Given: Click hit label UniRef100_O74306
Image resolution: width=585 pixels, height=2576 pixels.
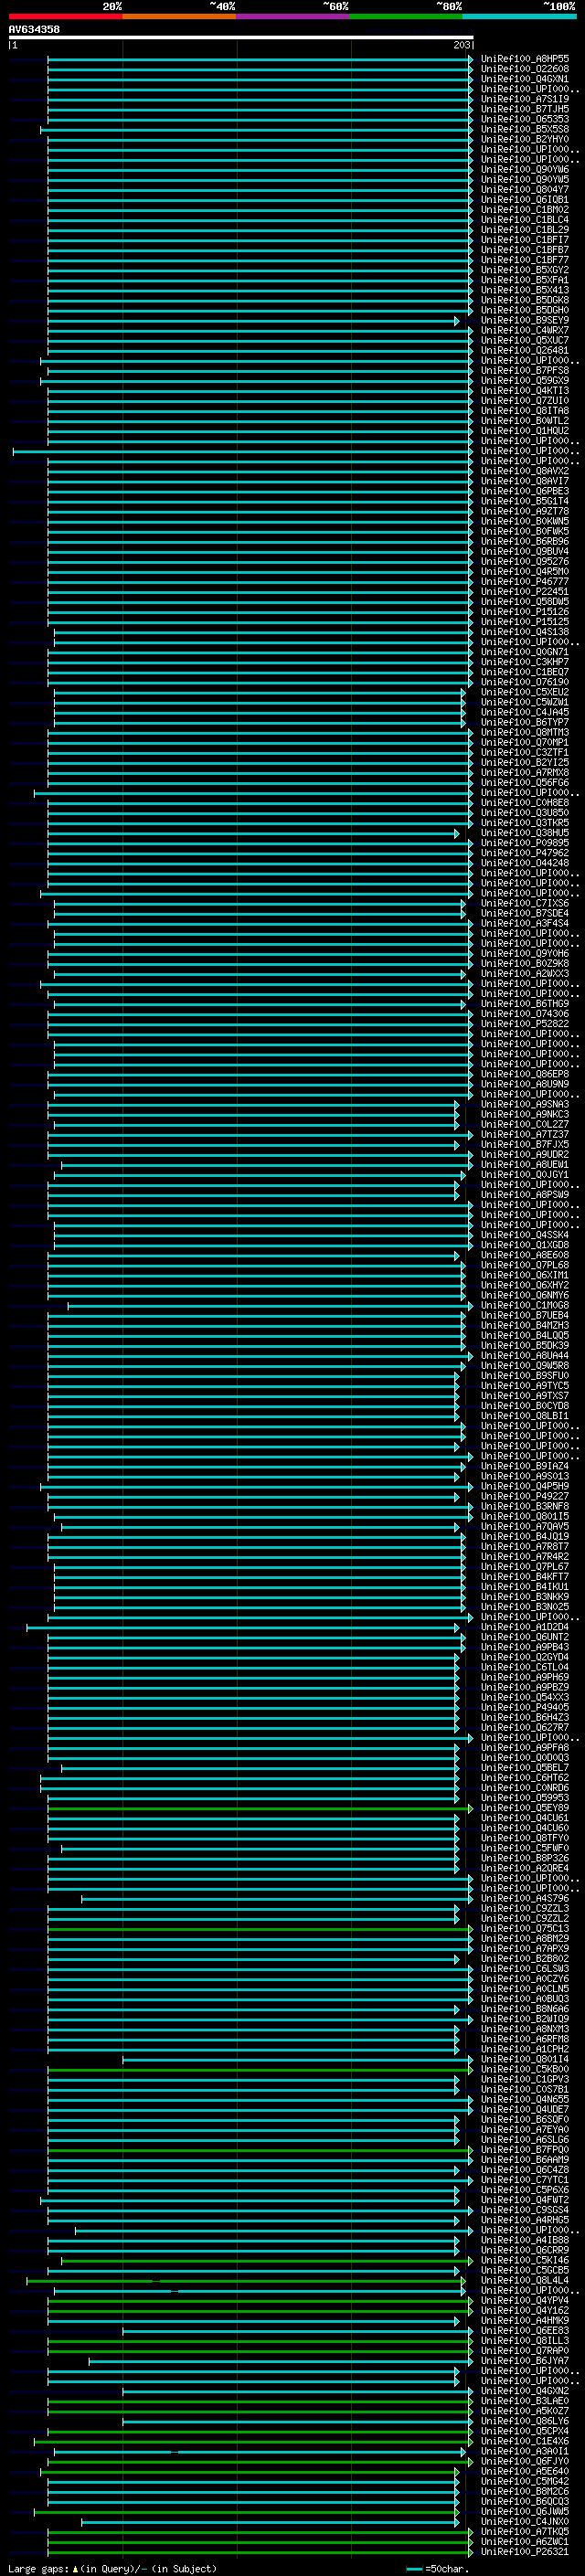Looking at the screenshot, I should click(525, 1014).
